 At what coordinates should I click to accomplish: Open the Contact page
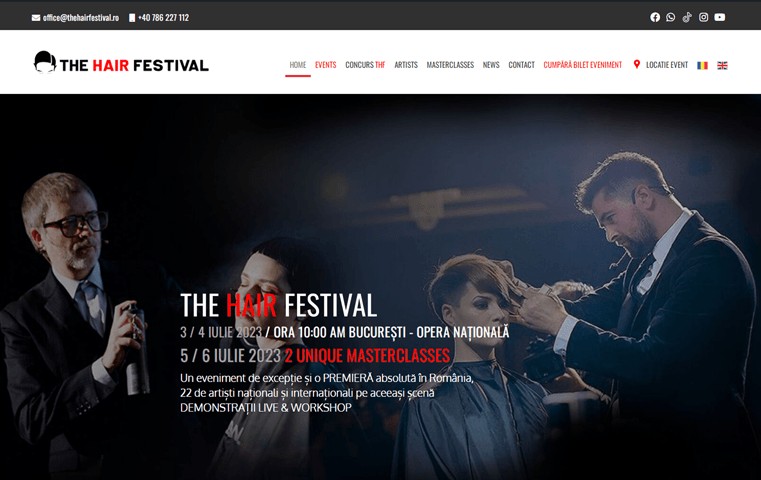521,65
